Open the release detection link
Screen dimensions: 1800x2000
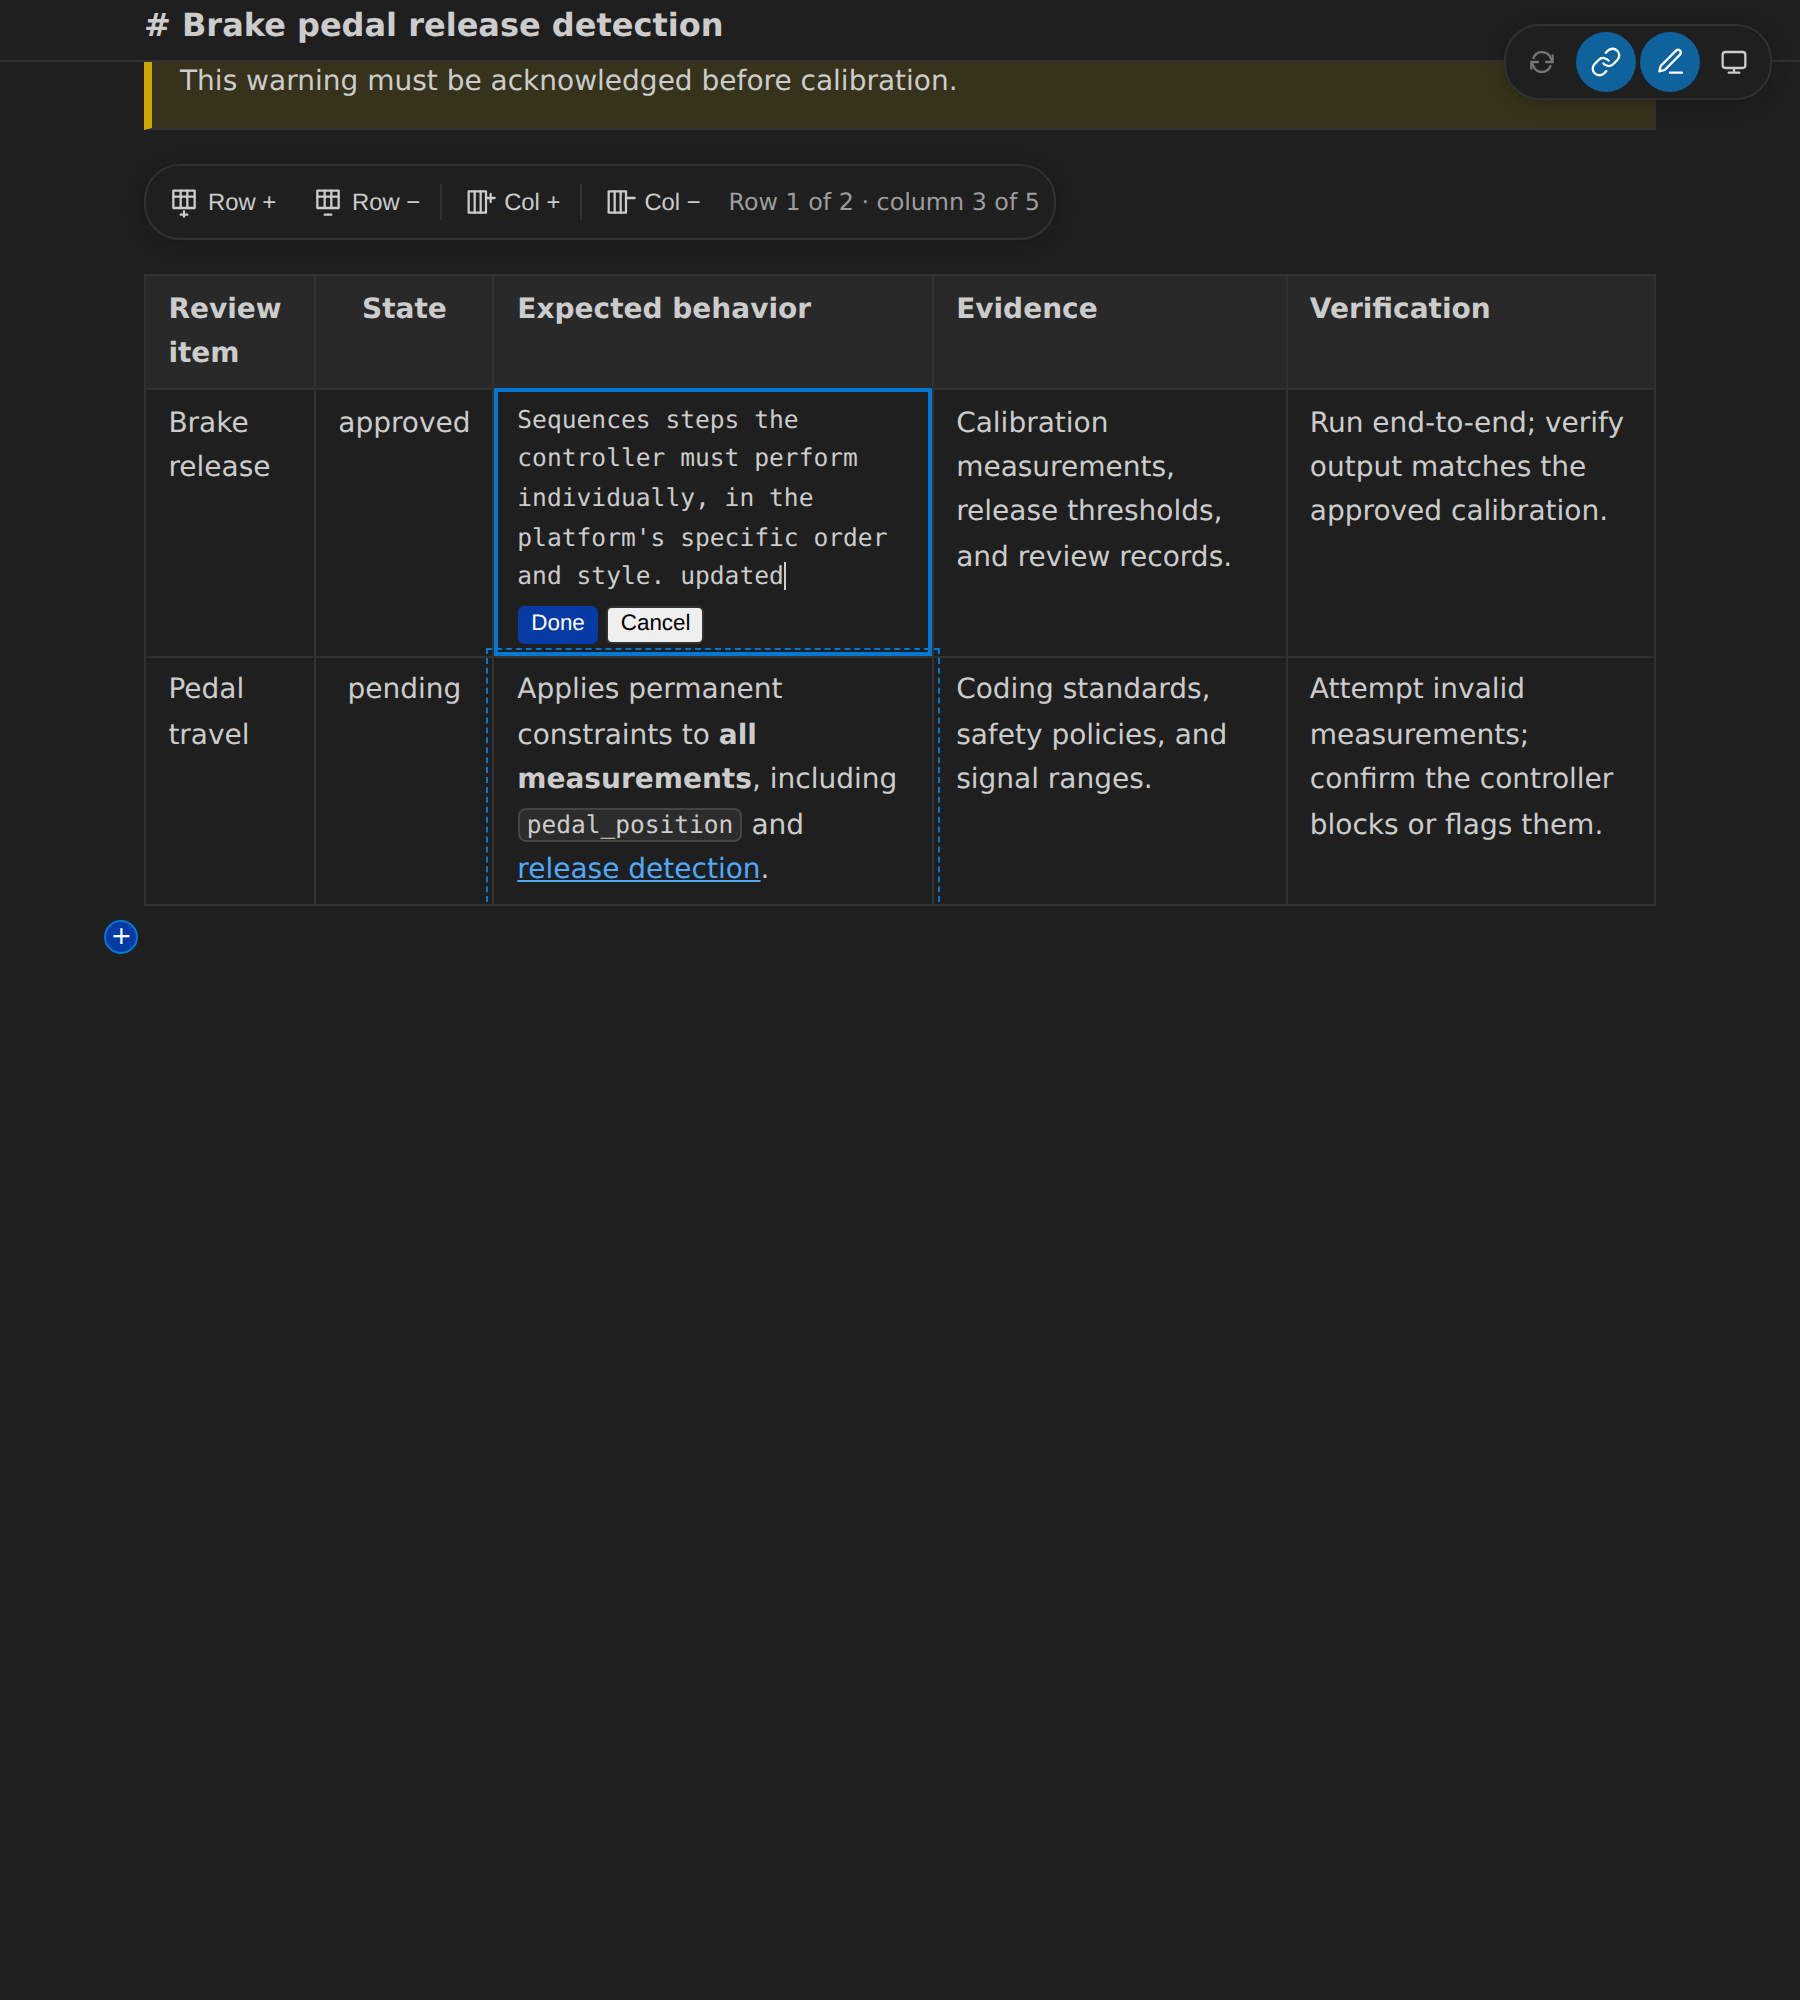(x=638, y=868)
